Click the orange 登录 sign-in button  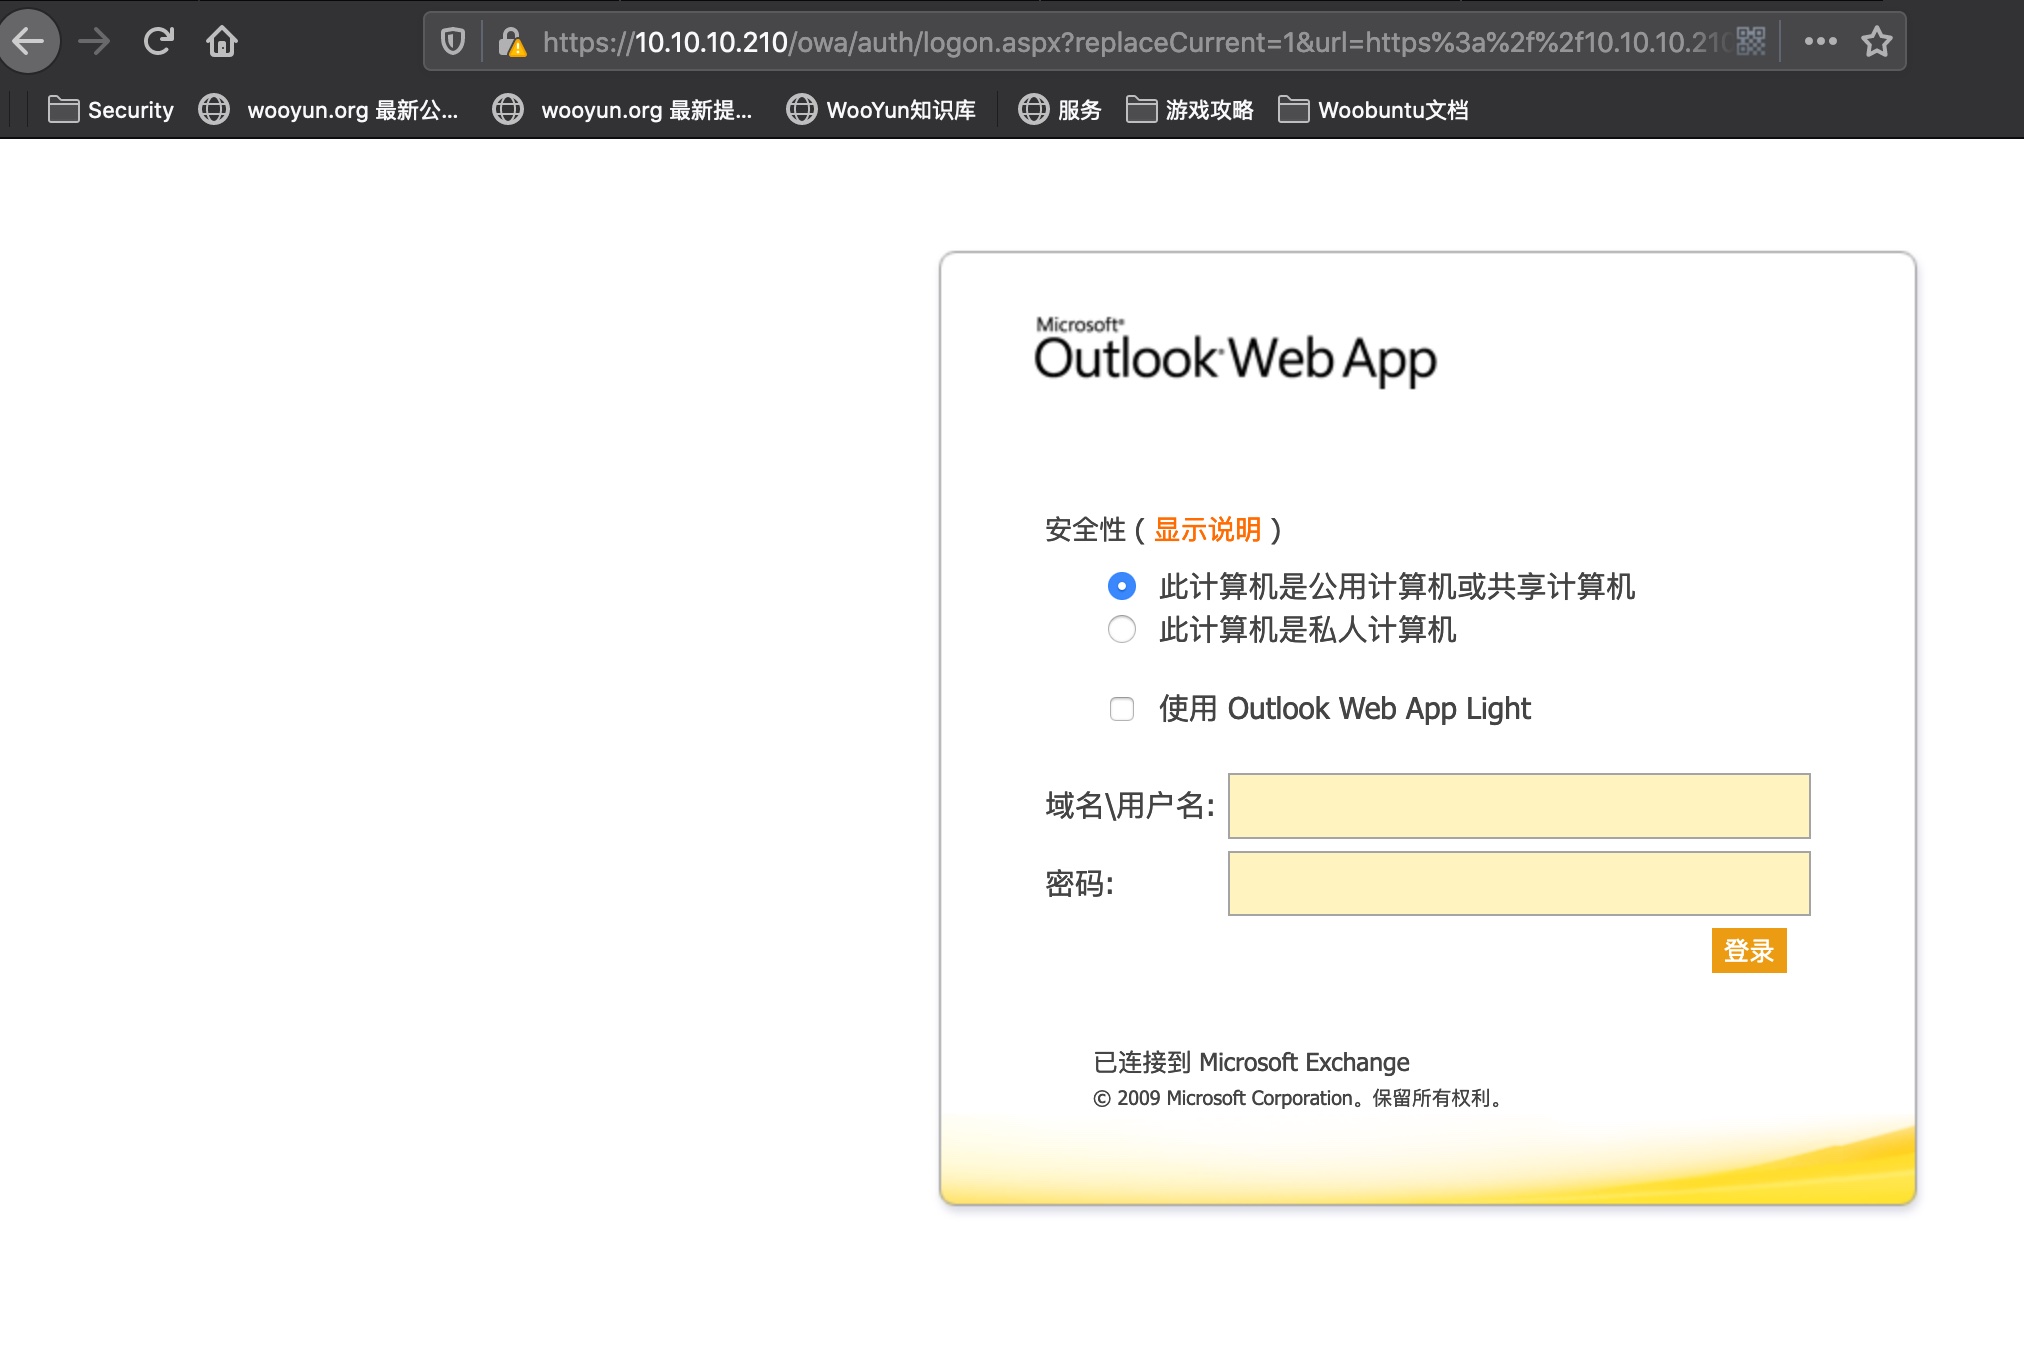click(x=1748, y=950)
